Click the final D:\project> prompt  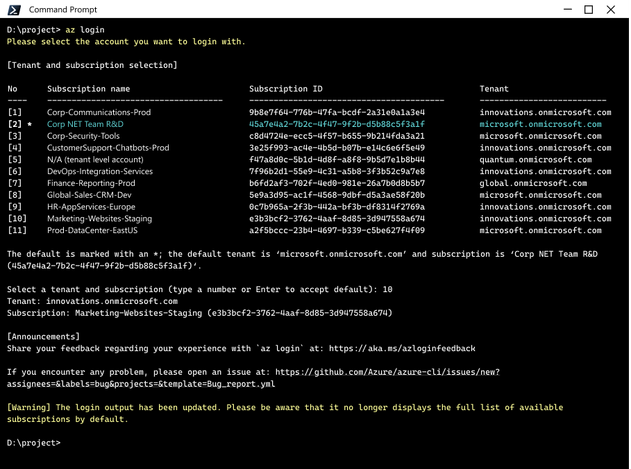[x=34, y=443]
